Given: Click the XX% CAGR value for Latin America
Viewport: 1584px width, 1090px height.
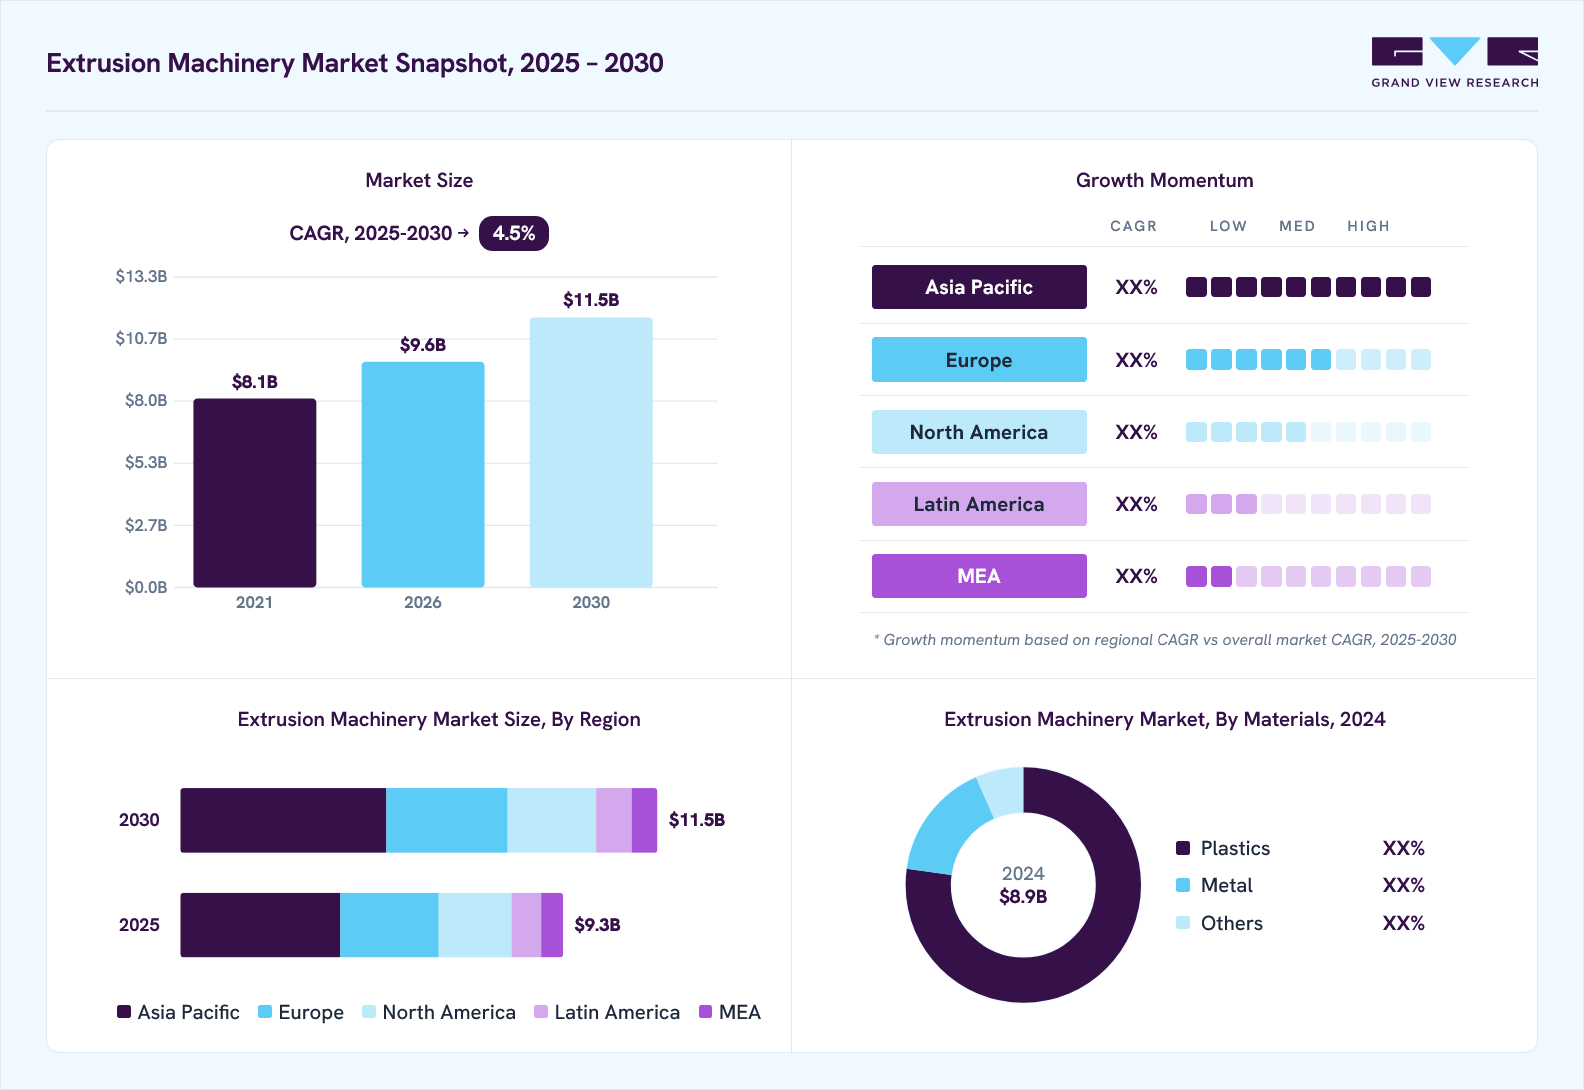Looking at the screenshot, I should pos(1136,504).
